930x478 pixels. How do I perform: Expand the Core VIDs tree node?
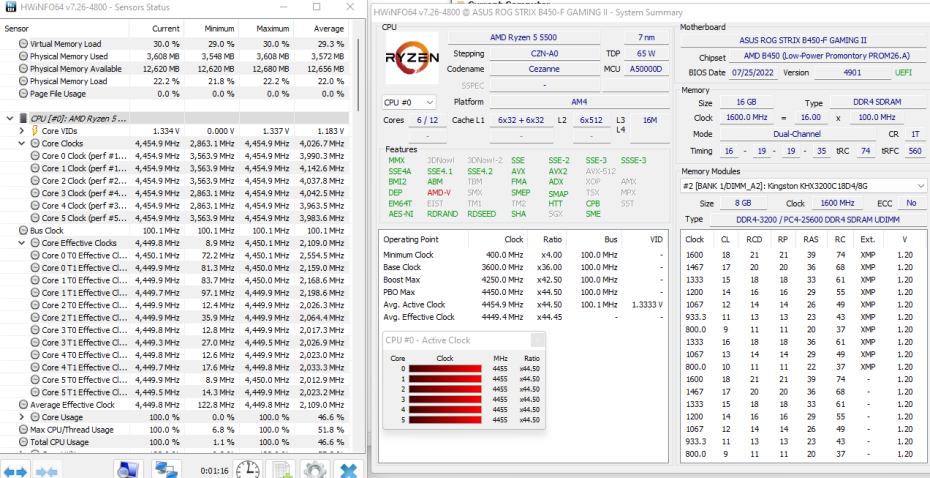22,131
